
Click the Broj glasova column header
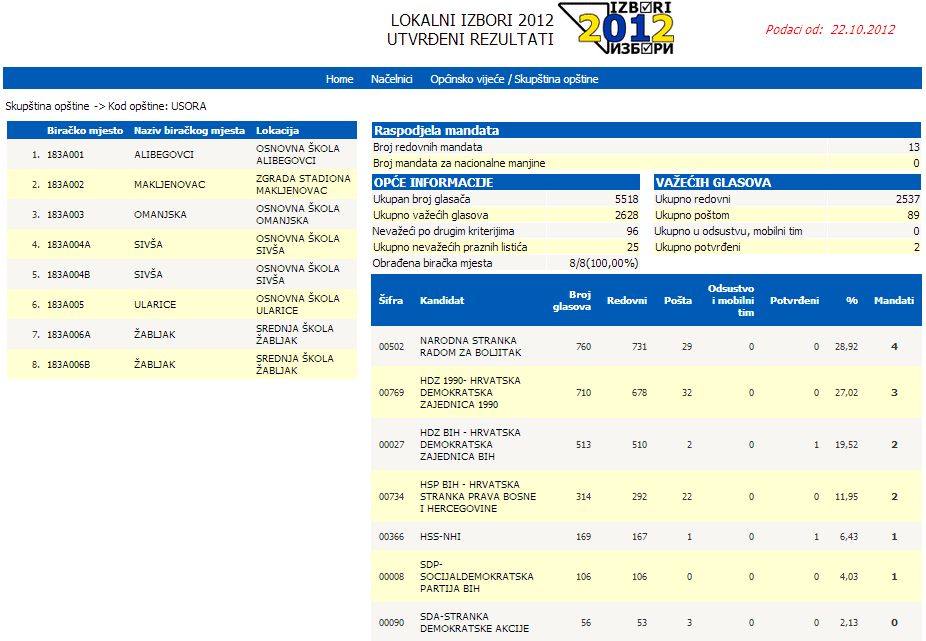click(572, 300)
